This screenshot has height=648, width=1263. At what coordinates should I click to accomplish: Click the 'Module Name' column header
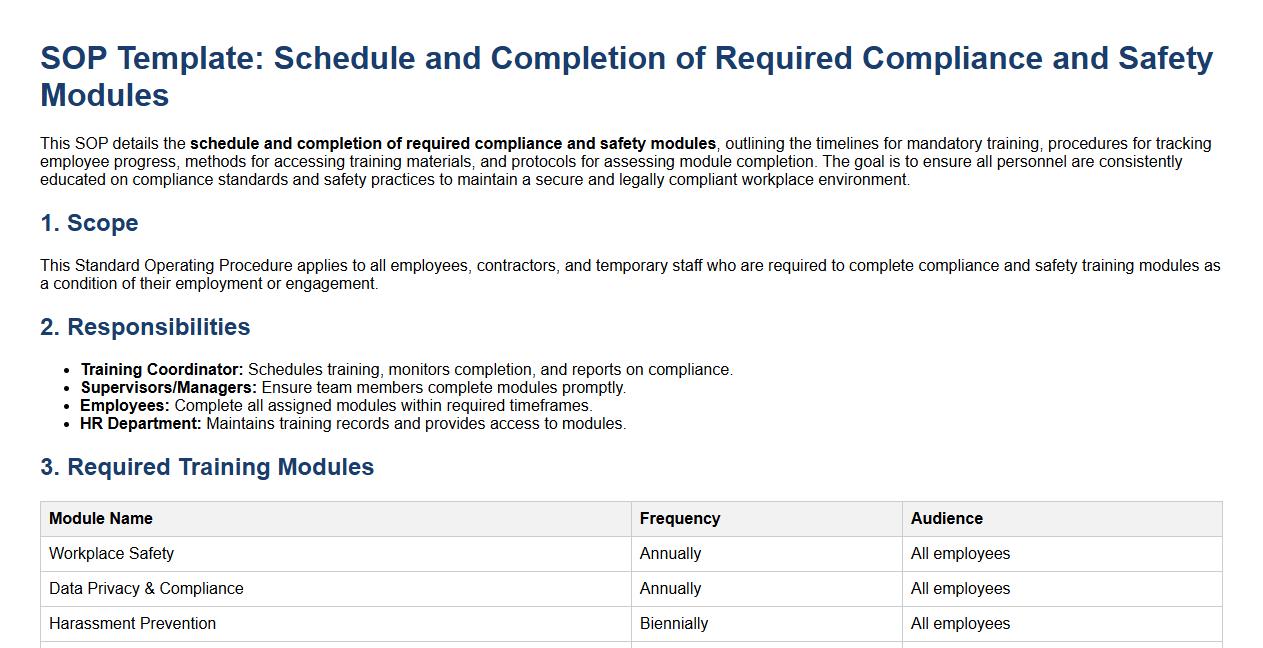[x=101, y=519]
